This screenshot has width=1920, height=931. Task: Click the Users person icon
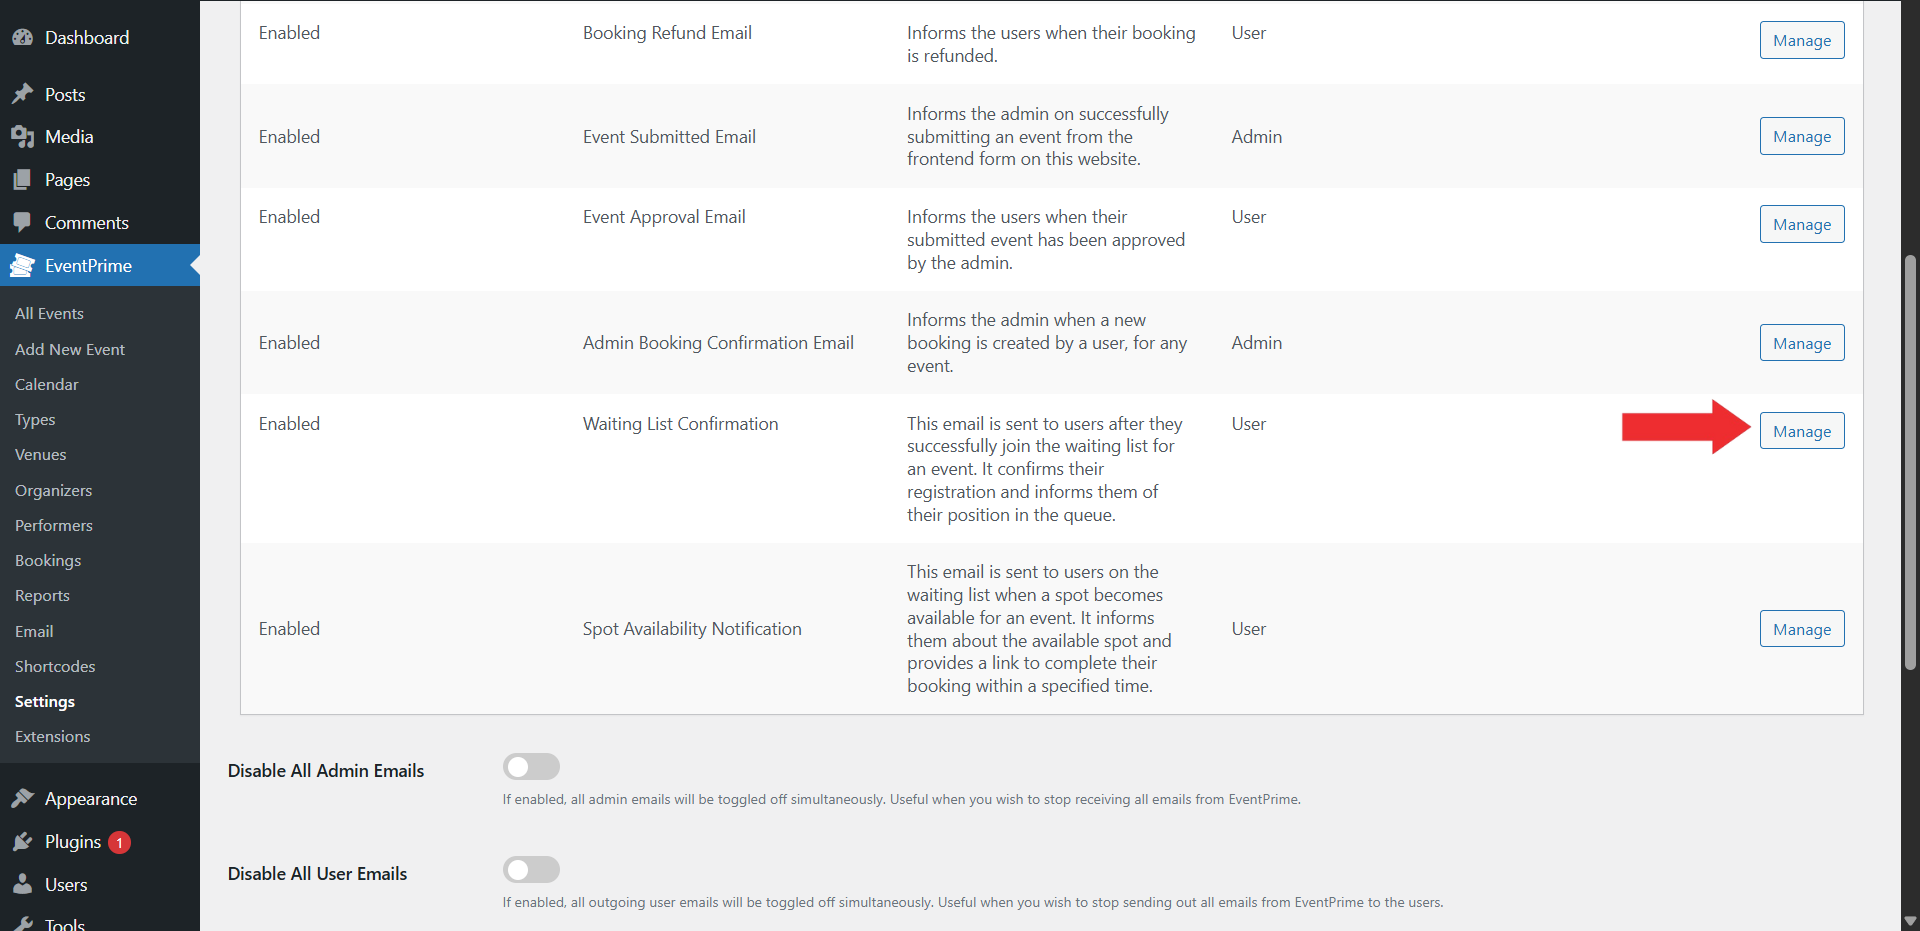coord(23,884)
